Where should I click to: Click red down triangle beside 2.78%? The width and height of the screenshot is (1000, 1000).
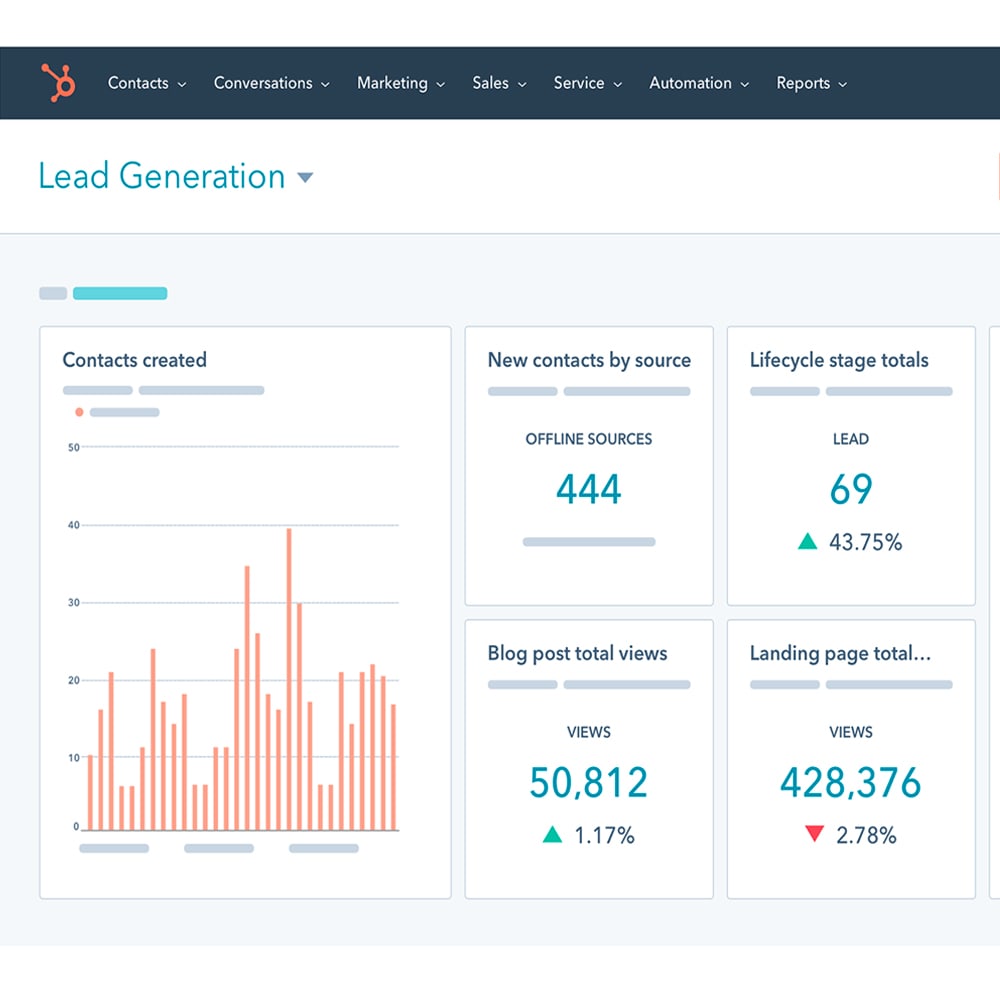tap(814, 834)
